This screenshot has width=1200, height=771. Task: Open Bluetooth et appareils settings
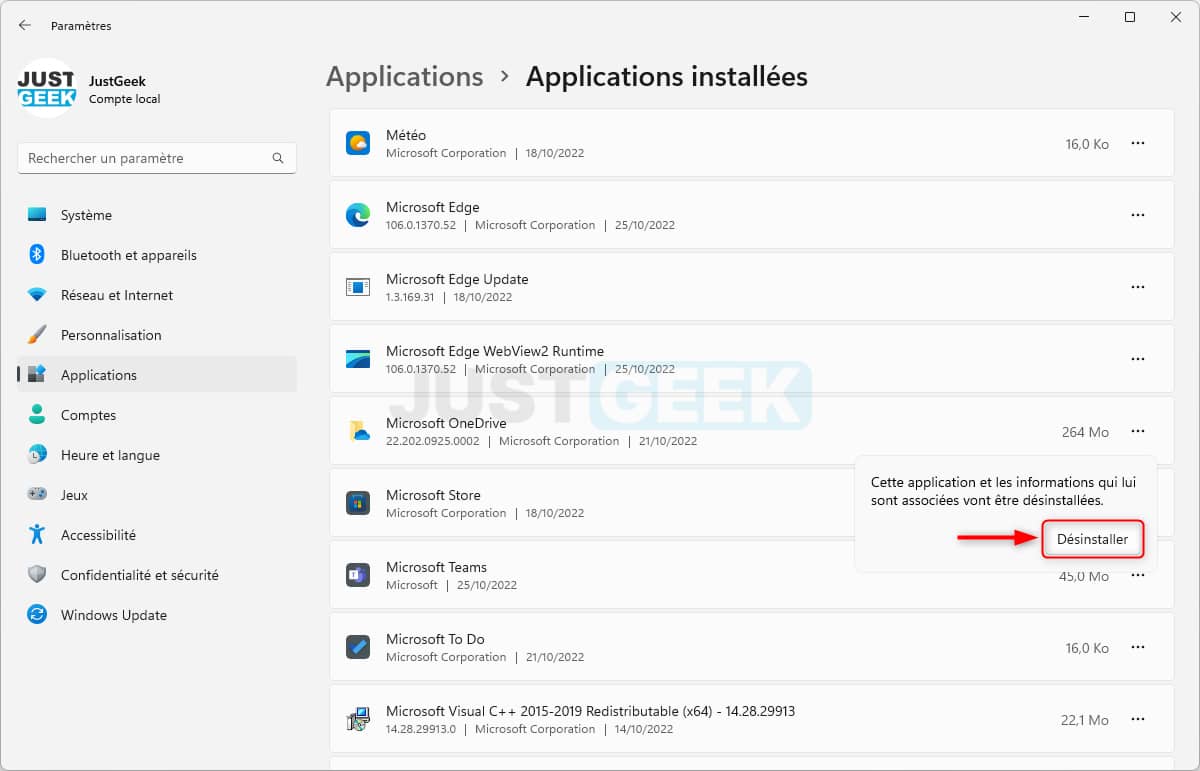click(x=157, y=255)
